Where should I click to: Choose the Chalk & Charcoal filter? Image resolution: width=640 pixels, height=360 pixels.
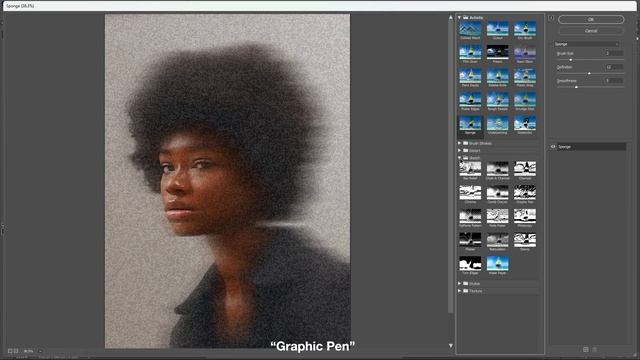point(498,170)
